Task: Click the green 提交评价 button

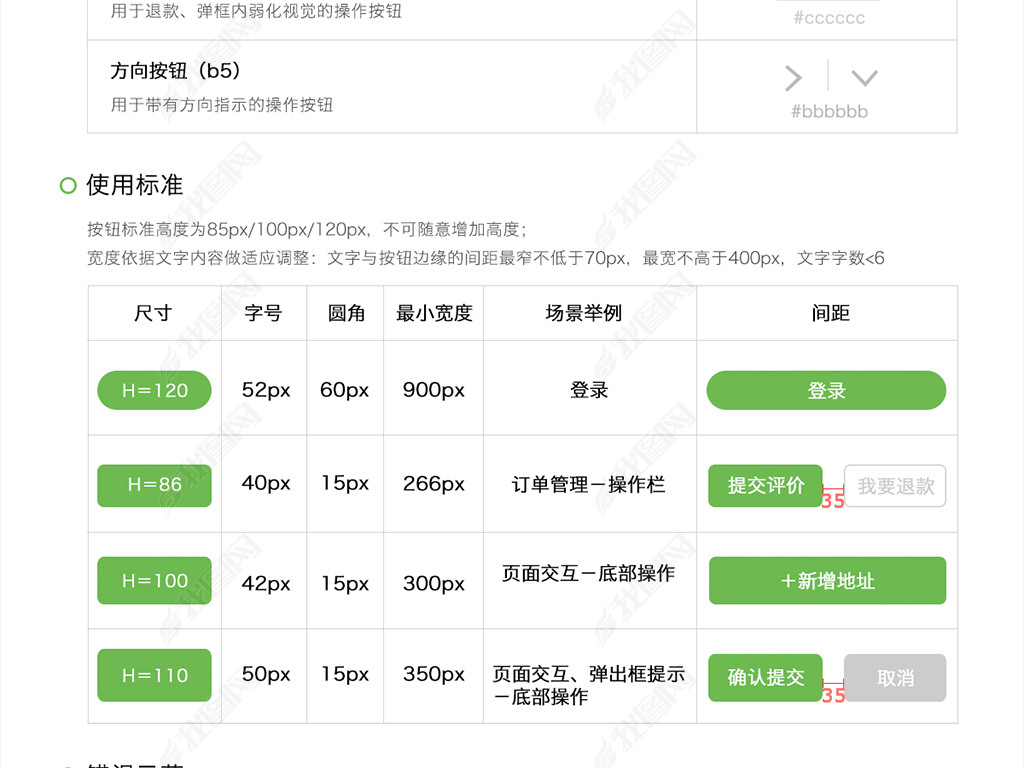Action: (765, 486)
